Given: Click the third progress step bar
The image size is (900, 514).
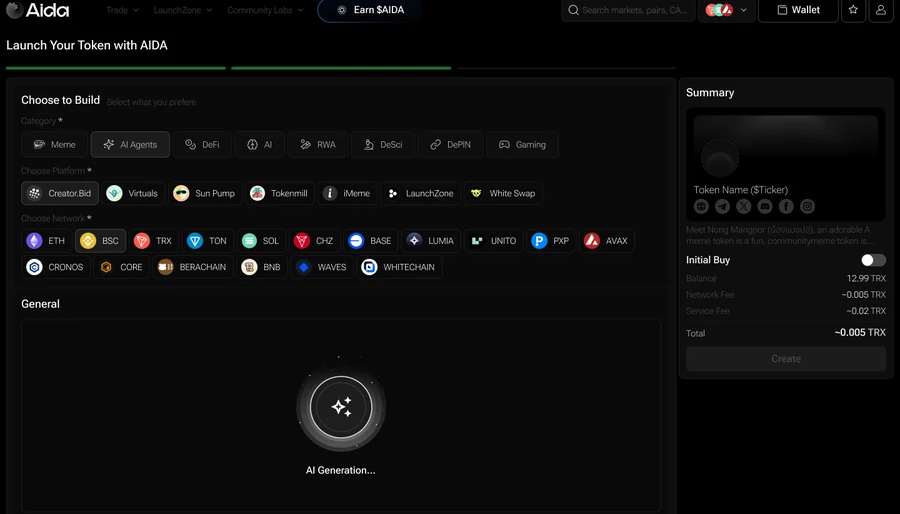Looking at the screenshot, I should (567, 68).
